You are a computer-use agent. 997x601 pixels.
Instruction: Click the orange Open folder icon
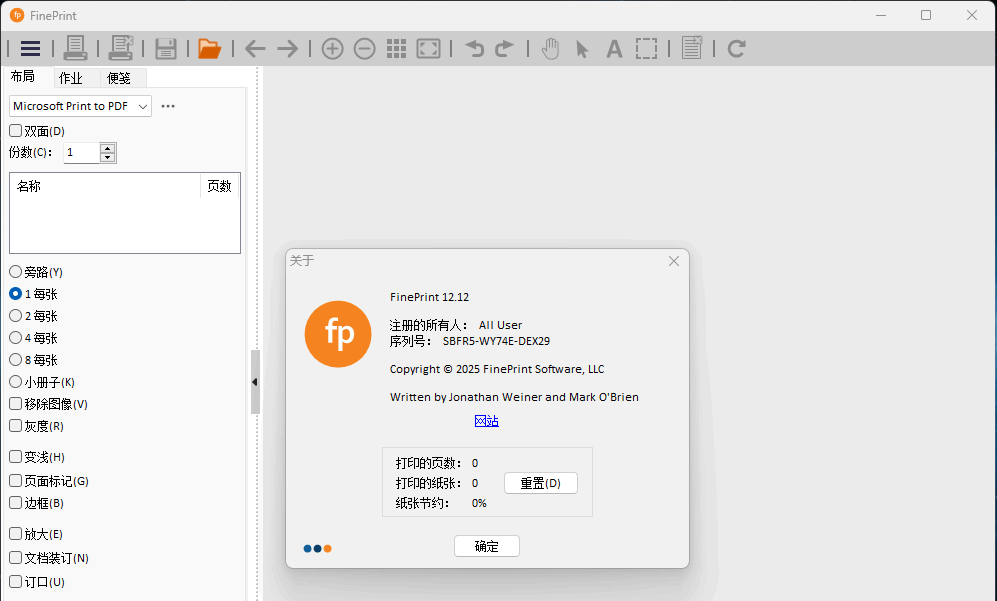pos(209,48)
